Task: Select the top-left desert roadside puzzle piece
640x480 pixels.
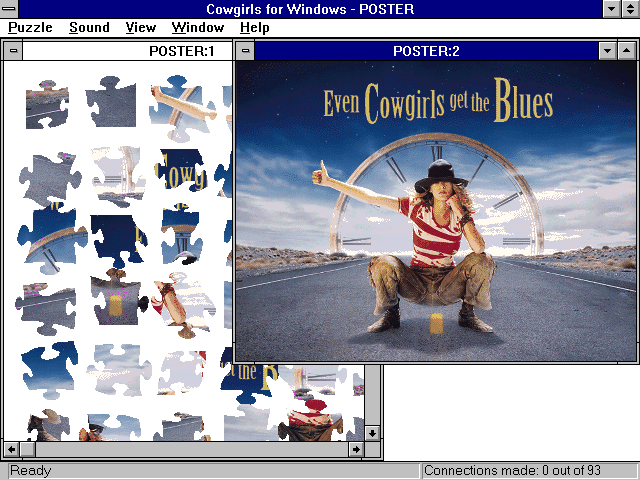Action: click(x=47, y=105)
